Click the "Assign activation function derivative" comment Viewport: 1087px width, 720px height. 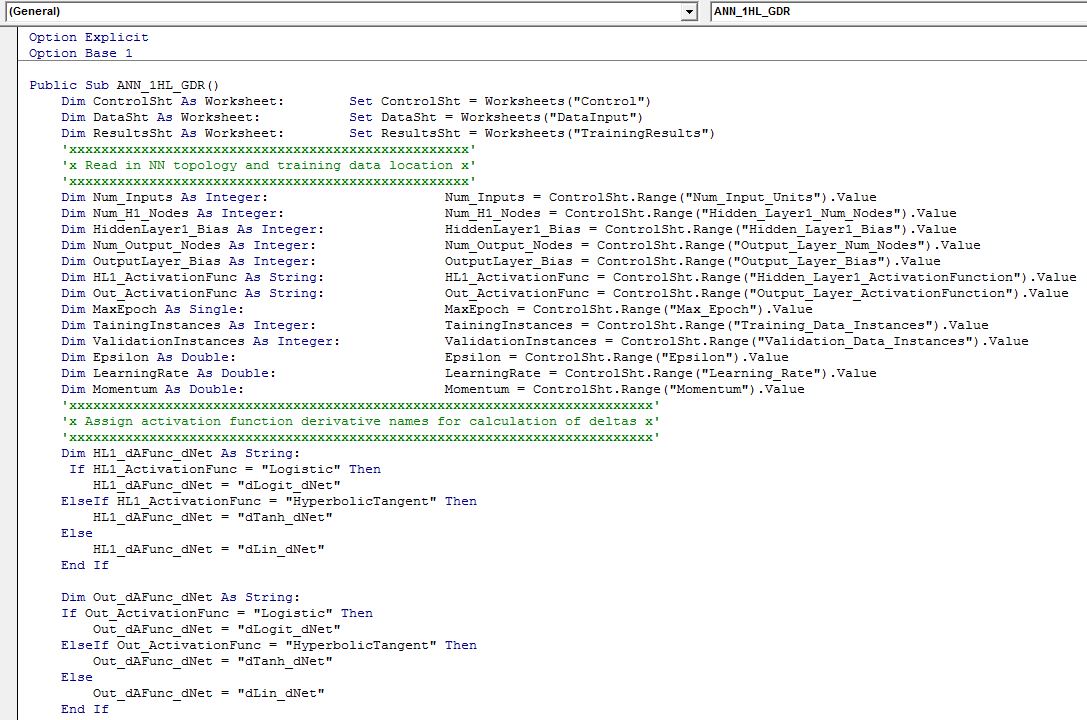(360, 421)
